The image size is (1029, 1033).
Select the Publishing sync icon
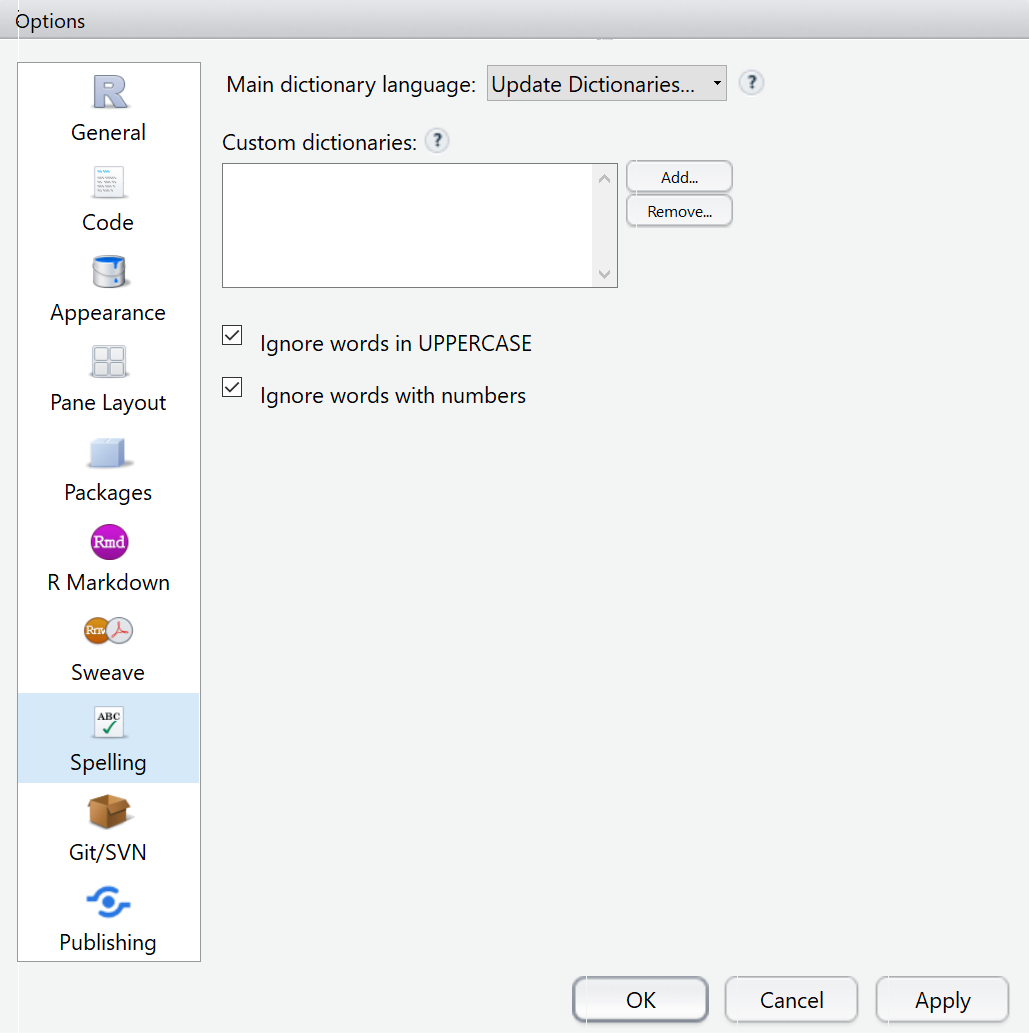109,902
